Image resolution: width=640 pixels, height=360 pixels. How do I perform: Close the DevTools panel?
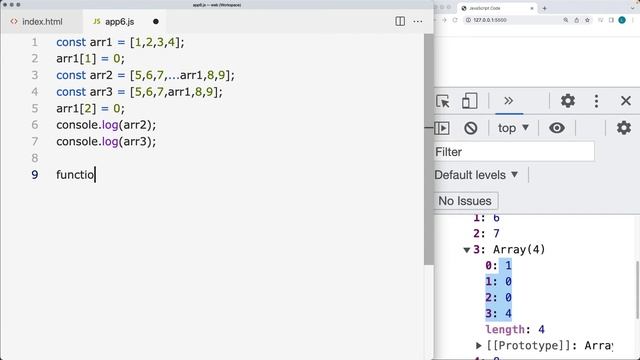(x=626, y=101)
